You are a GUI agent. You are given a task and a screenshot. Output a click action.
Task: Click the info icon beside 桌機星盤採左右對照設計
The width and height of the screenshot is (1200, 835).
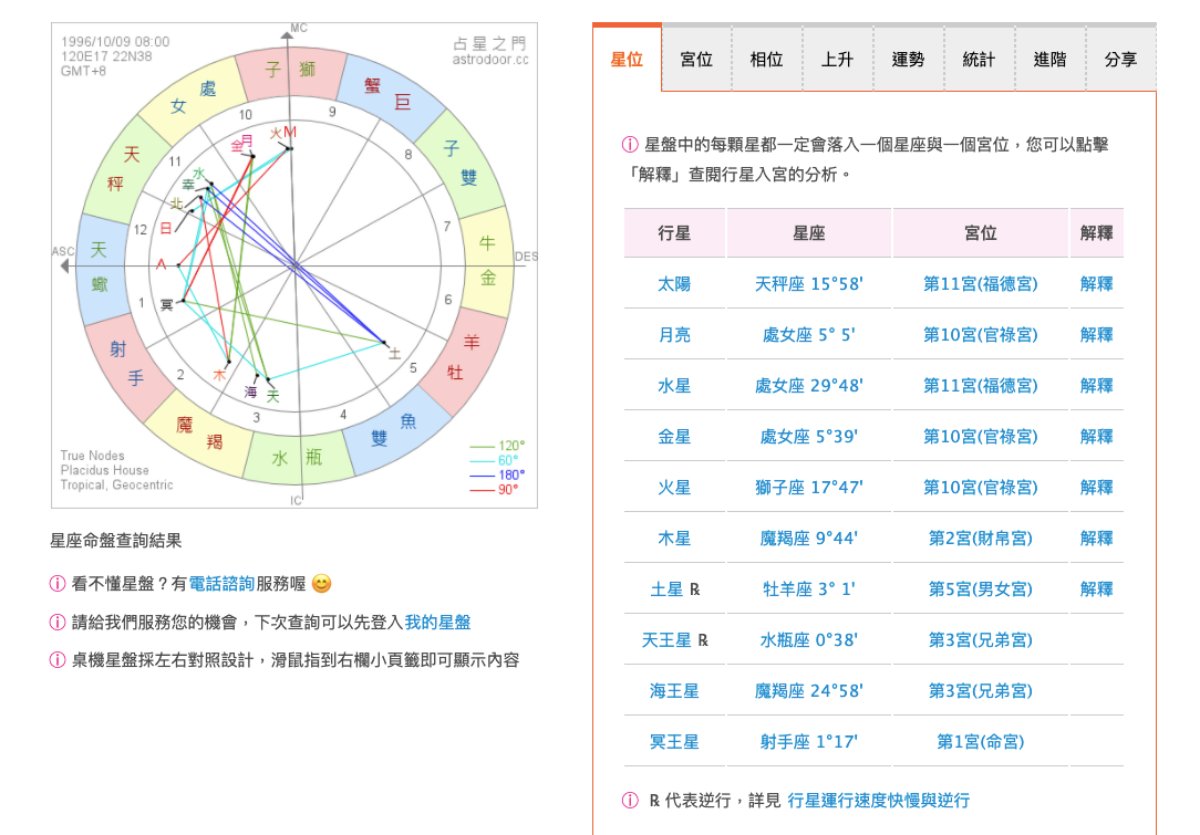click(58, 661)
